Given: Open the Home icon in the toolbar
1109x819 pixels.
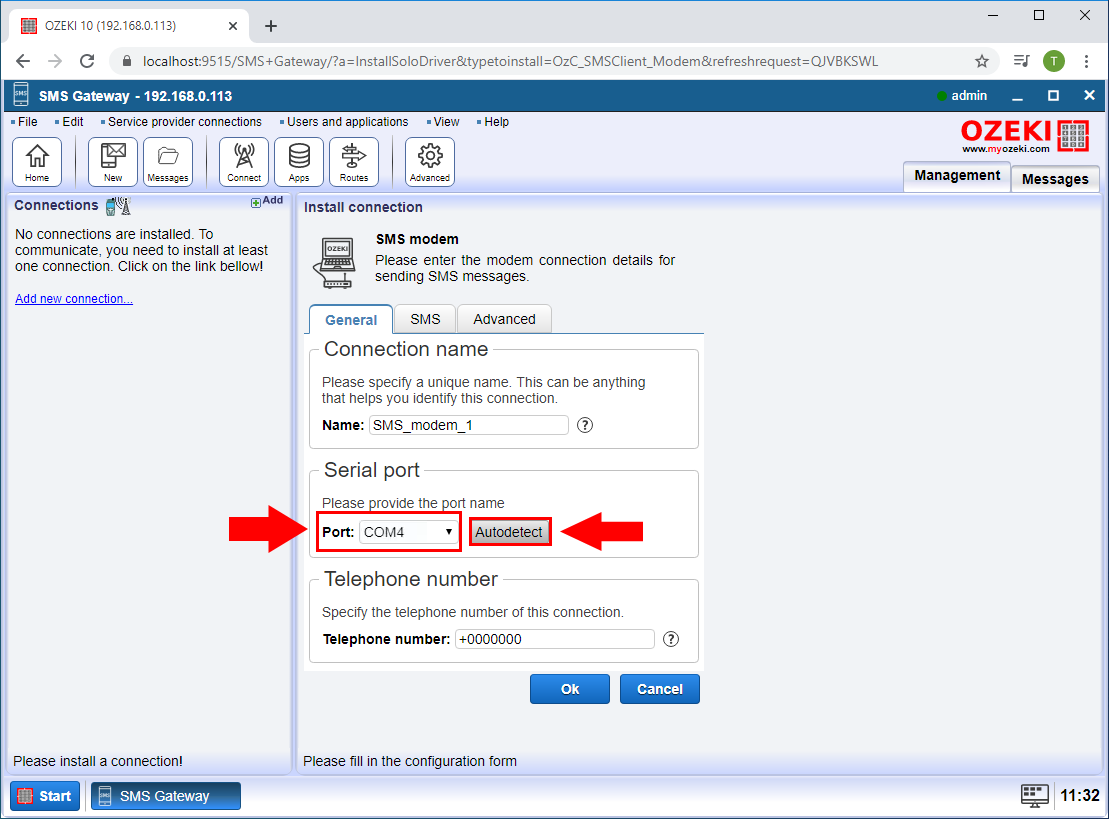Looking at the screenshot, I should click(x=37, y=161).
